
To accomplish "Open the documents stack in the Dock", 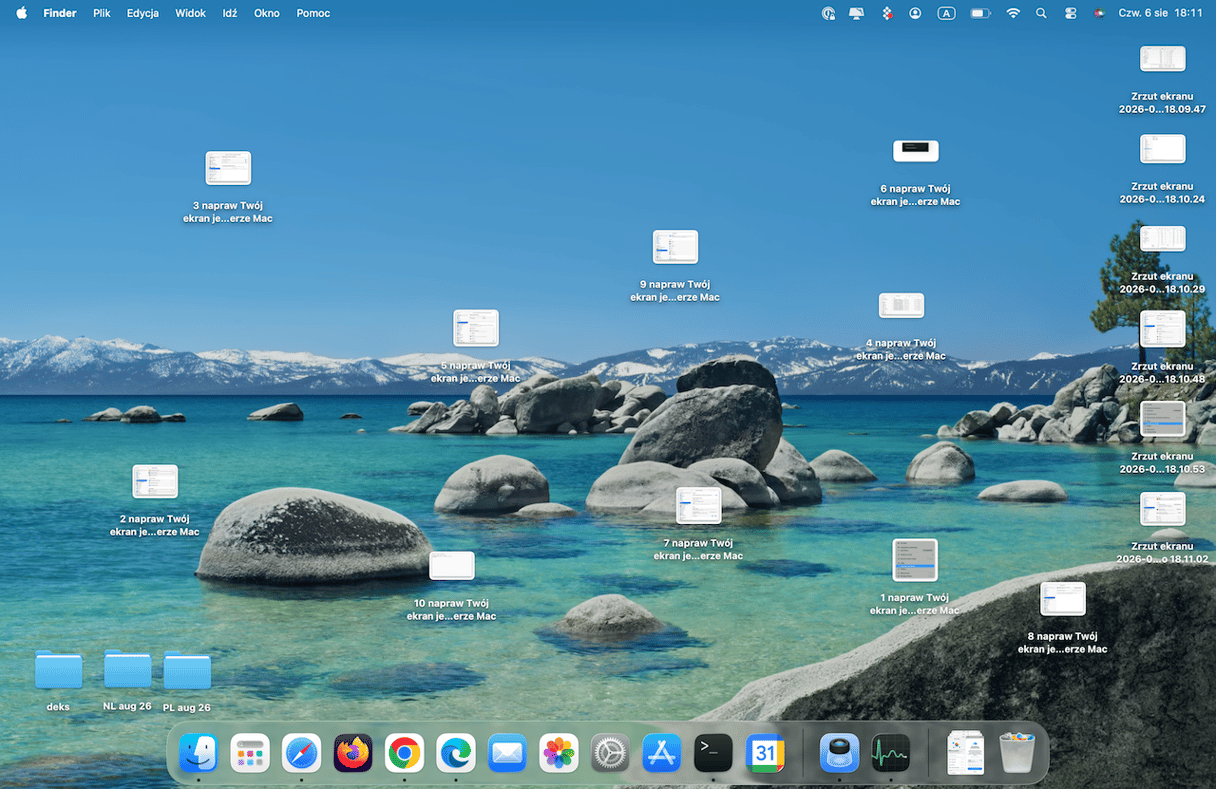I will 965,753.
